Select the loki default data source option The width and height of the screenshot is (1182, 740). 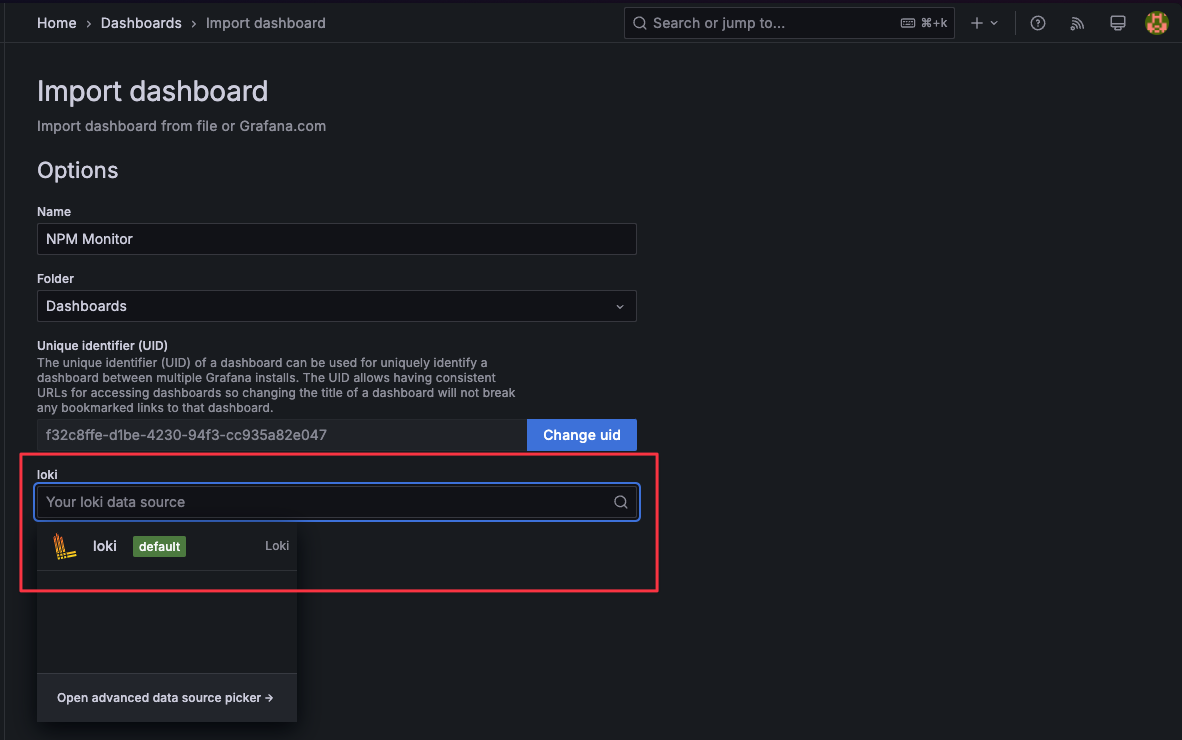(x=167, y=546)
